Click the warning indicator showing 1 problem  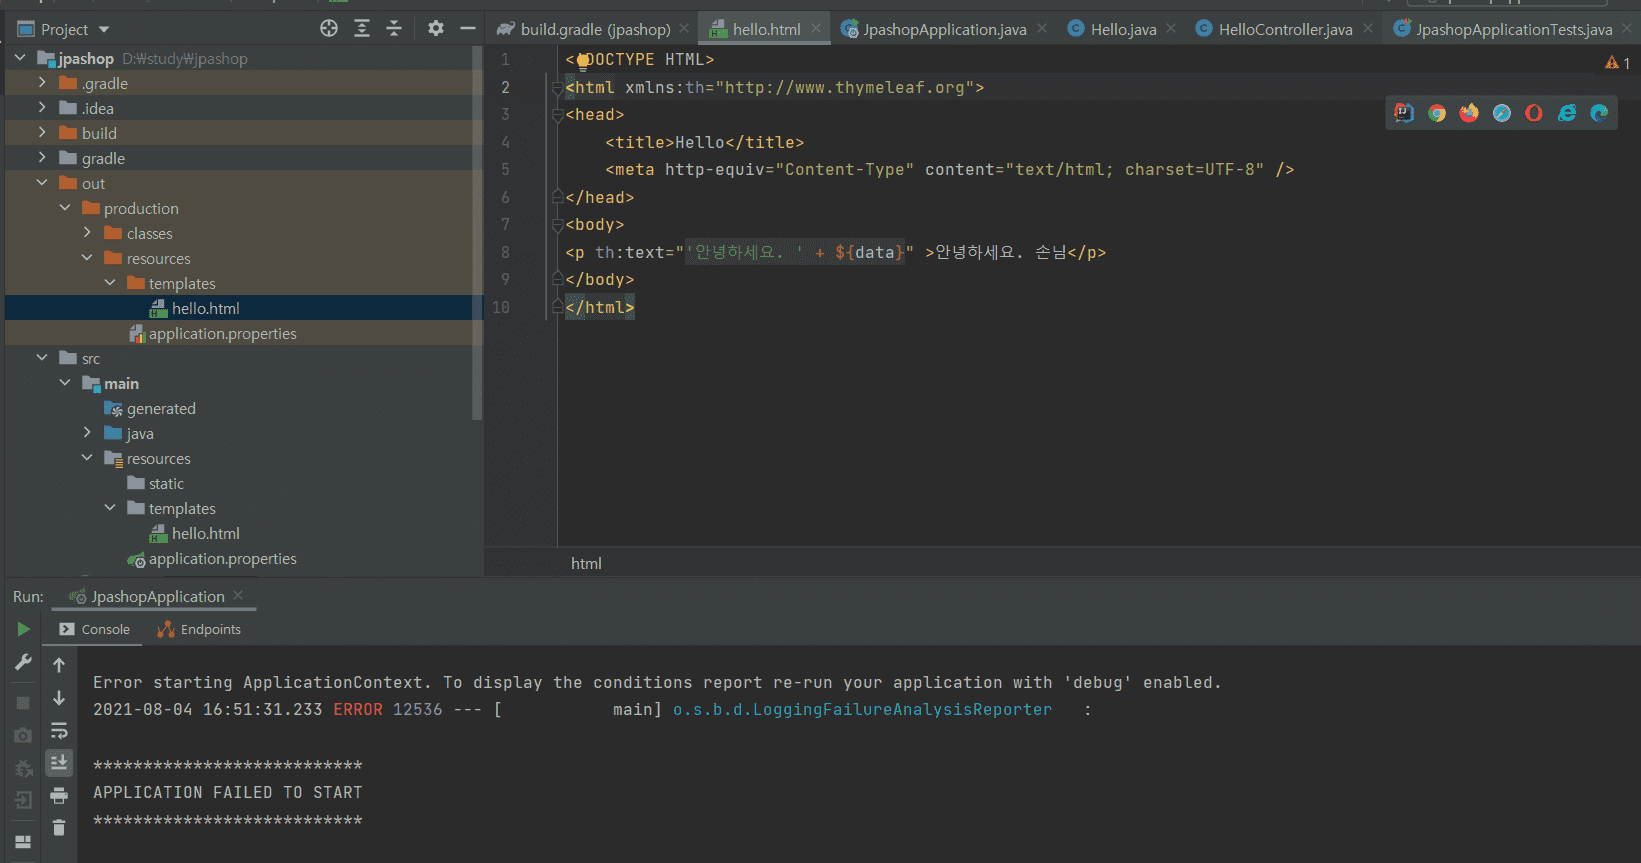[1617, 63]
